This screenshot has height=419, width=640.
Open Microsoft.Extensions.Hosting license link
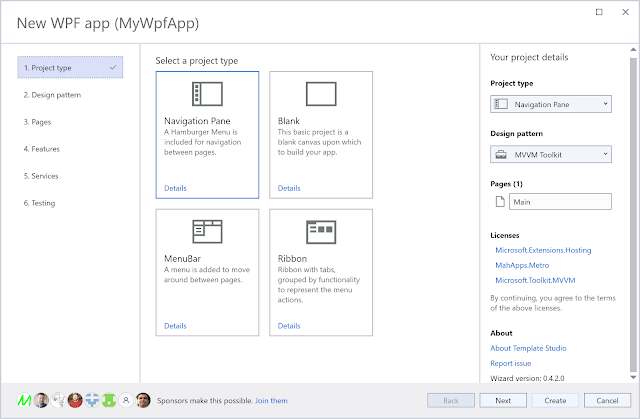[543, 250]
